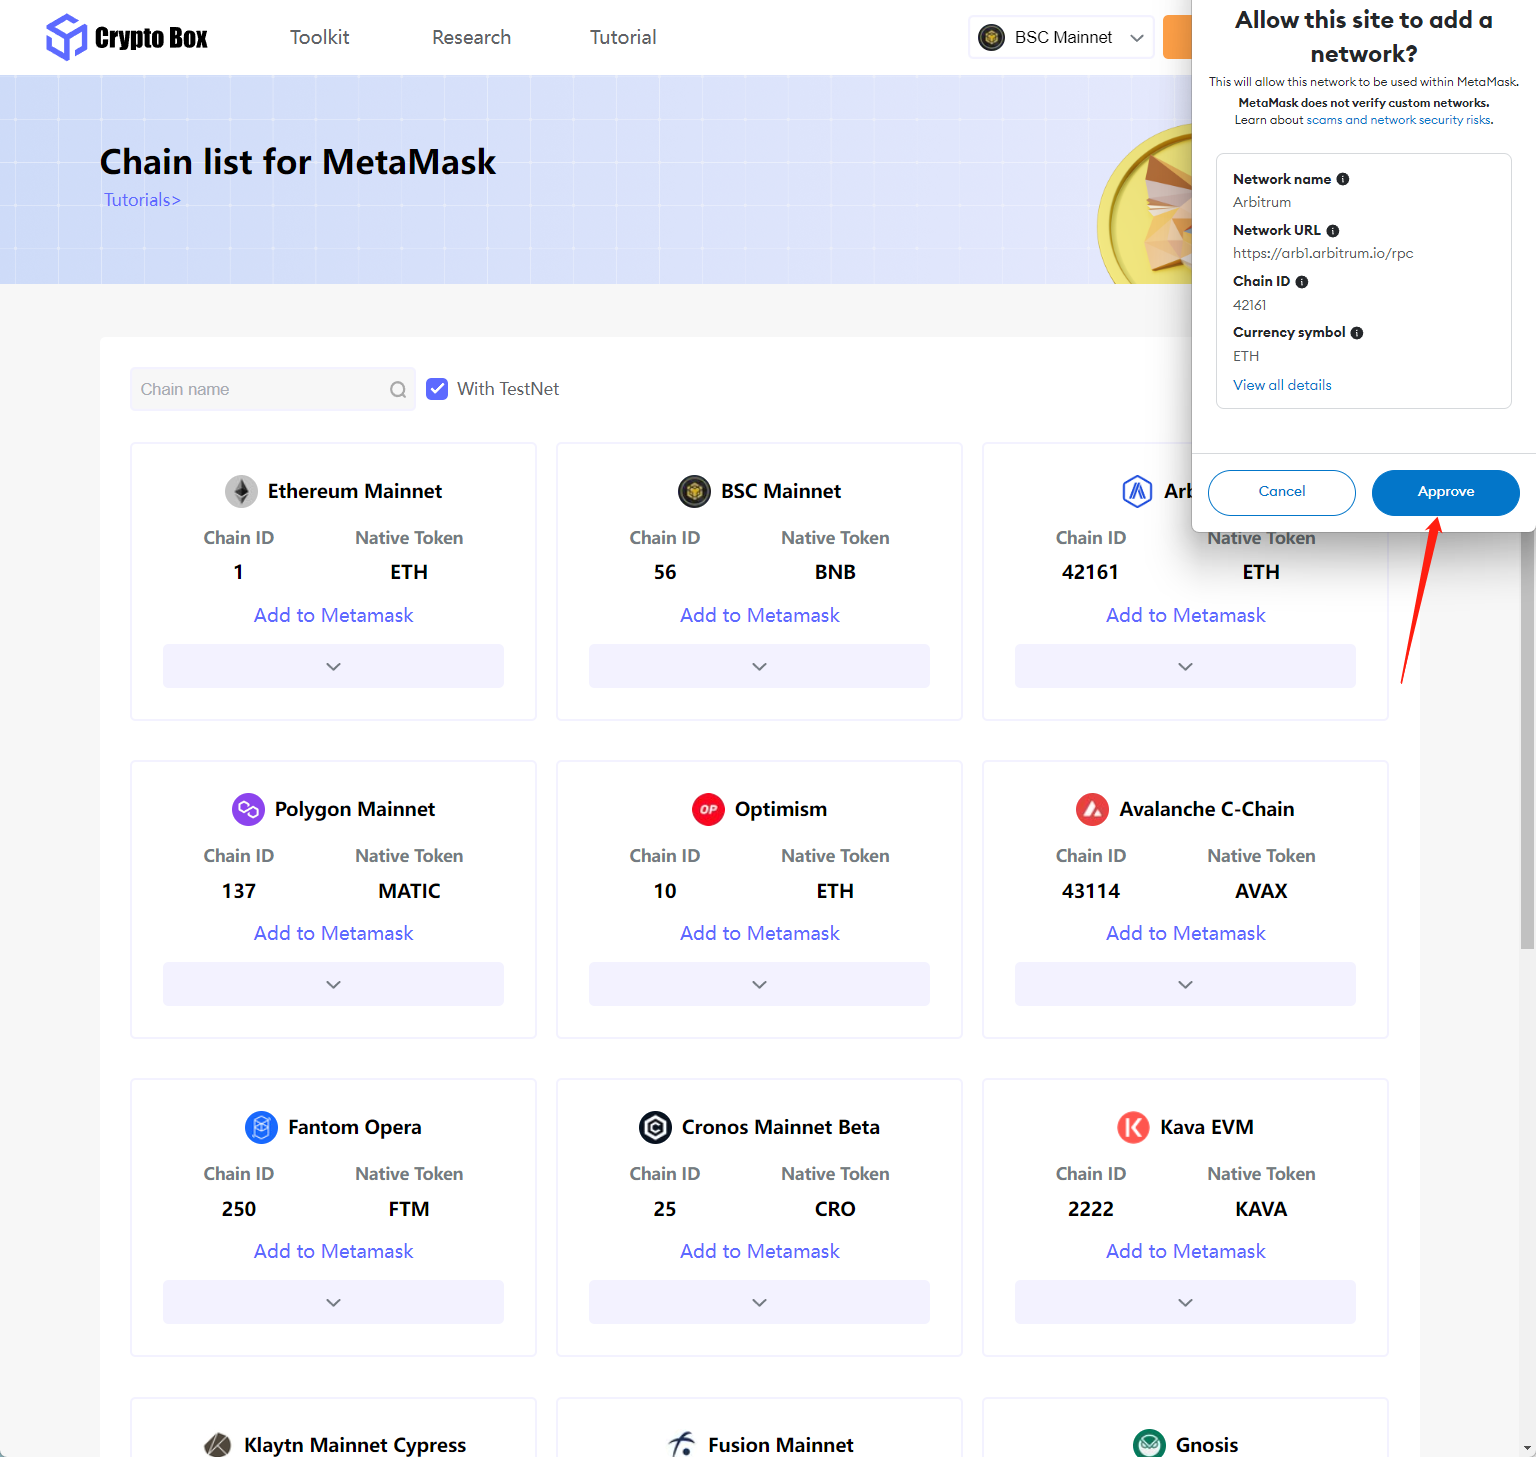Image resolution: width=1536 pixels, height=1457 pixels.
Task: Click the Crypto Box brand name
Action: (151, 38)
